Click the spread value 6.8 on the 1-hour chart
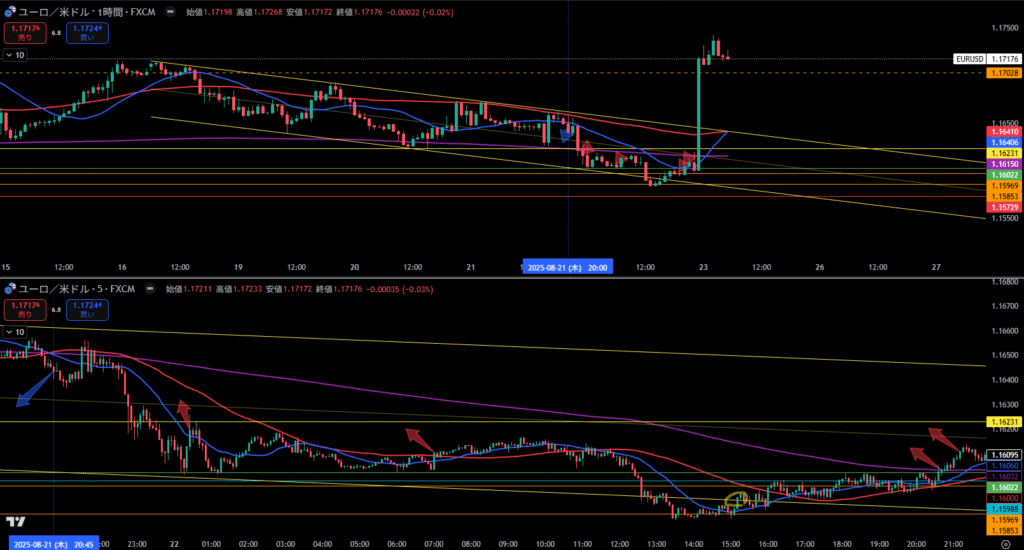Image resolution: width=1024 pixels, height=550 pixels. (56, 33)
